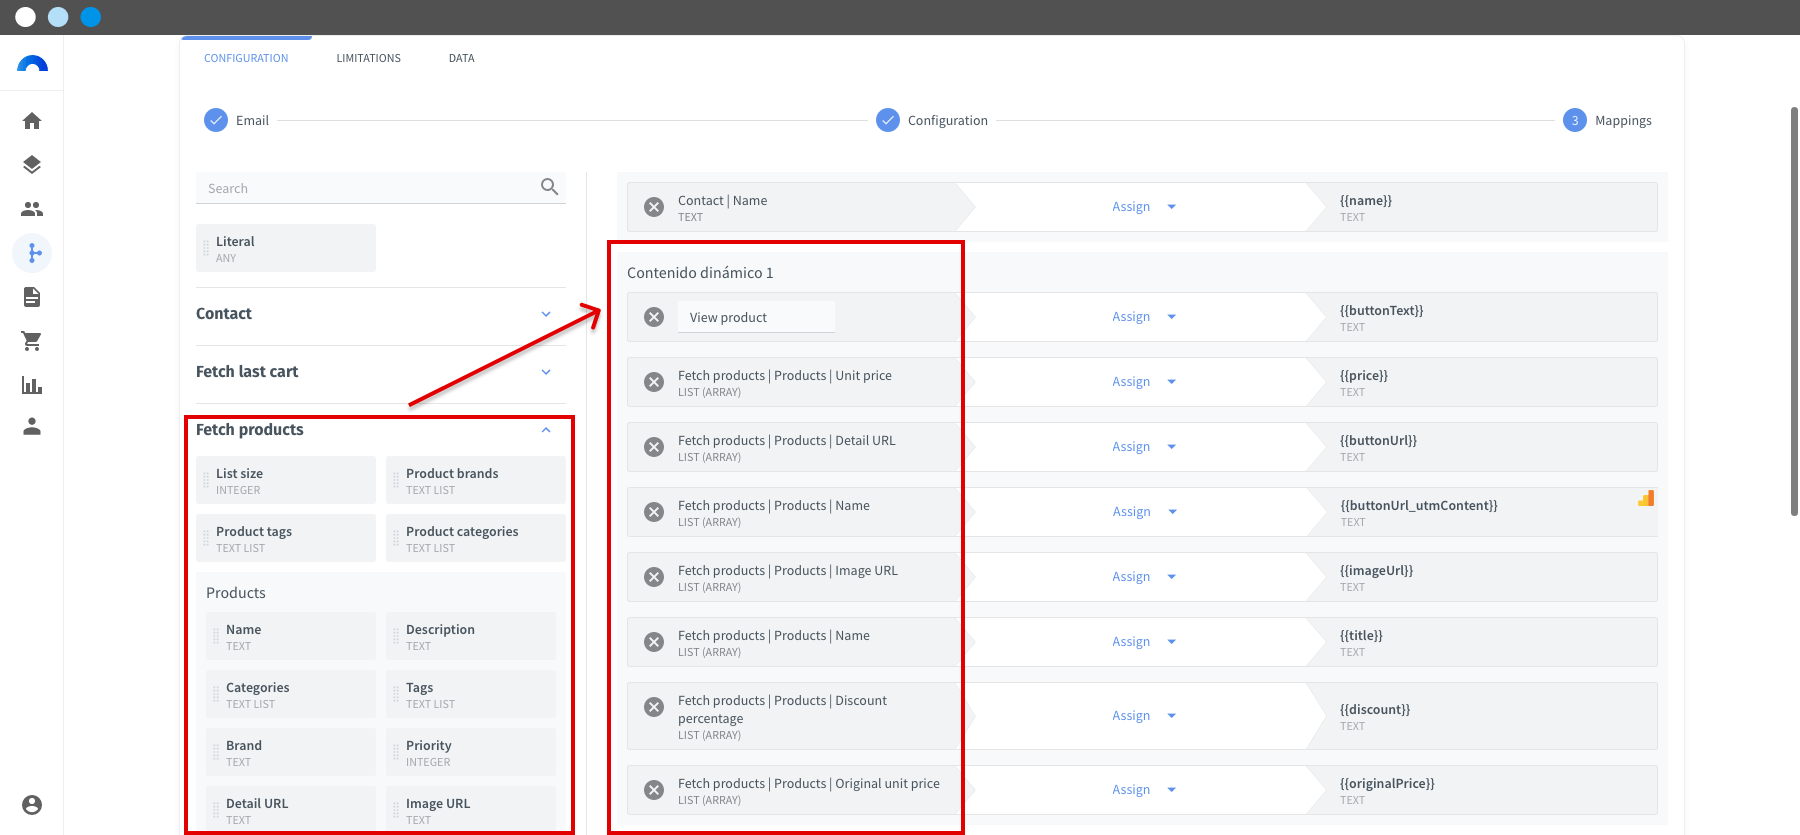This screenshot has height=835, width=1800.
Task: Select the Product tags block
Action: click(x=286, y=538)
